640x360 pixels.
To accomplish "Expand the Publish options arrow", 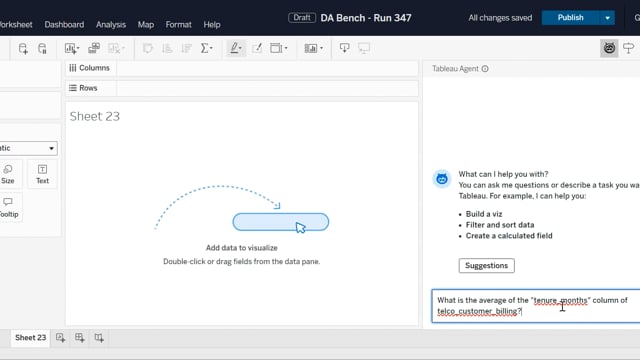I will [x=607, y=18].
